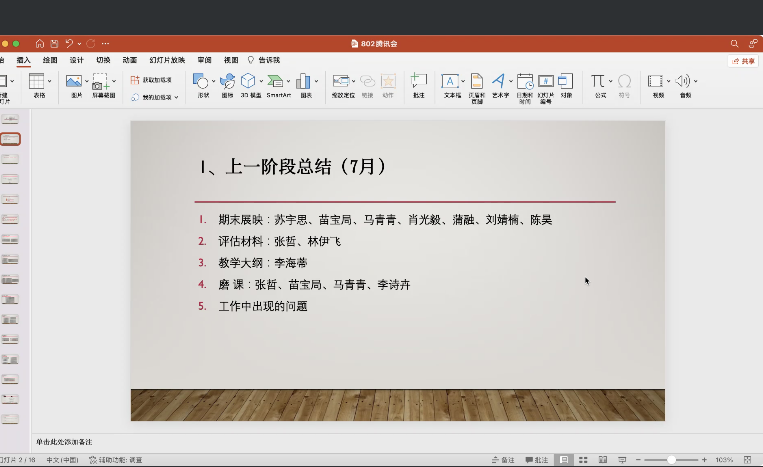
Task: Expand the 音频 audio dropdown arrow
Action: click(x=694, y=81)
